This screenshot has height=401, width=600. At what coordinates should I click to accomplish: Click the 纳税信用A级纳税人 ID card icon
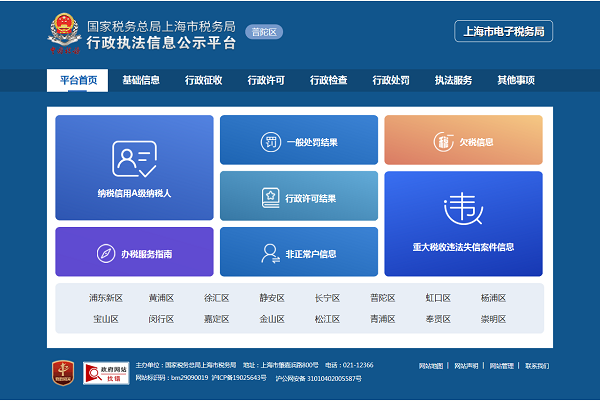pyautogui.click(x=134, y=159)
